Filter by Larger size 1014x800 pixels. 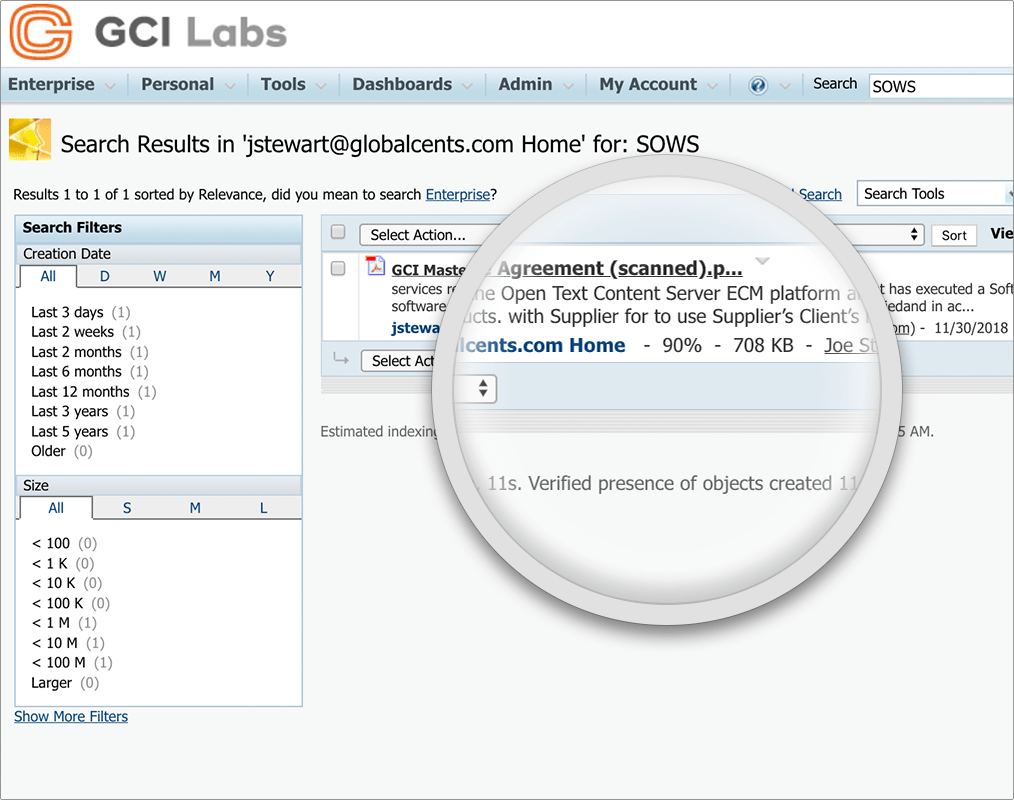coord(52,683)
